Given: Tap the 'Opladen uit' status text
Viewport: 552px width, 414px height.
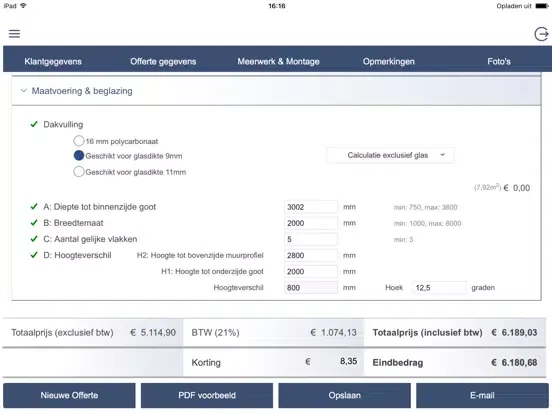Looking at the screenshot, I should [x=514, y=6].
